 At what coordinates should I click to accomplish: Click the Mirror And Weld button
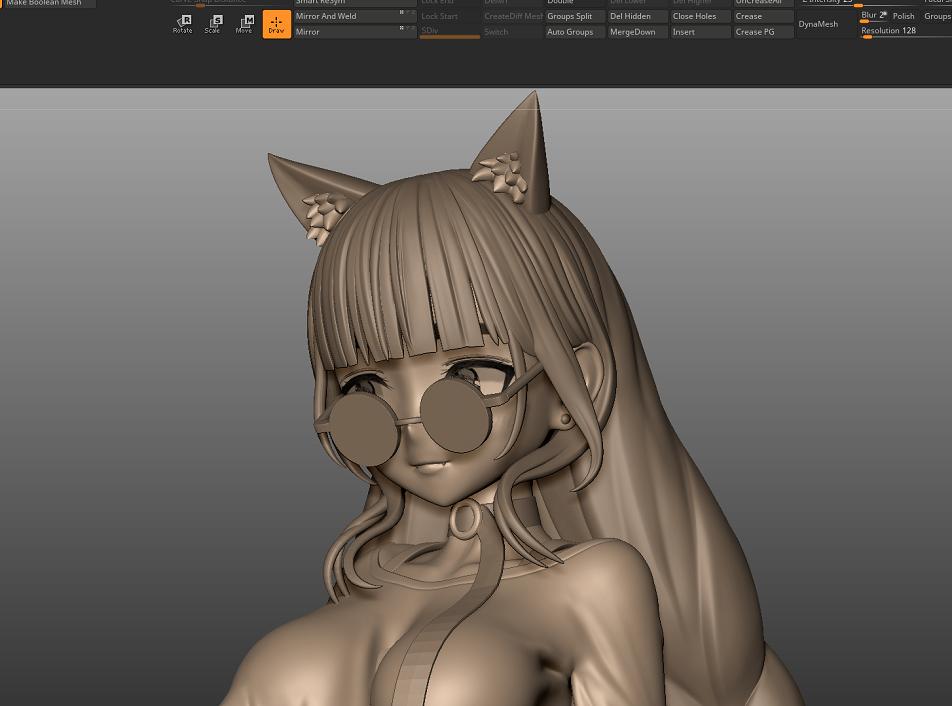click(x=355, y=16)
